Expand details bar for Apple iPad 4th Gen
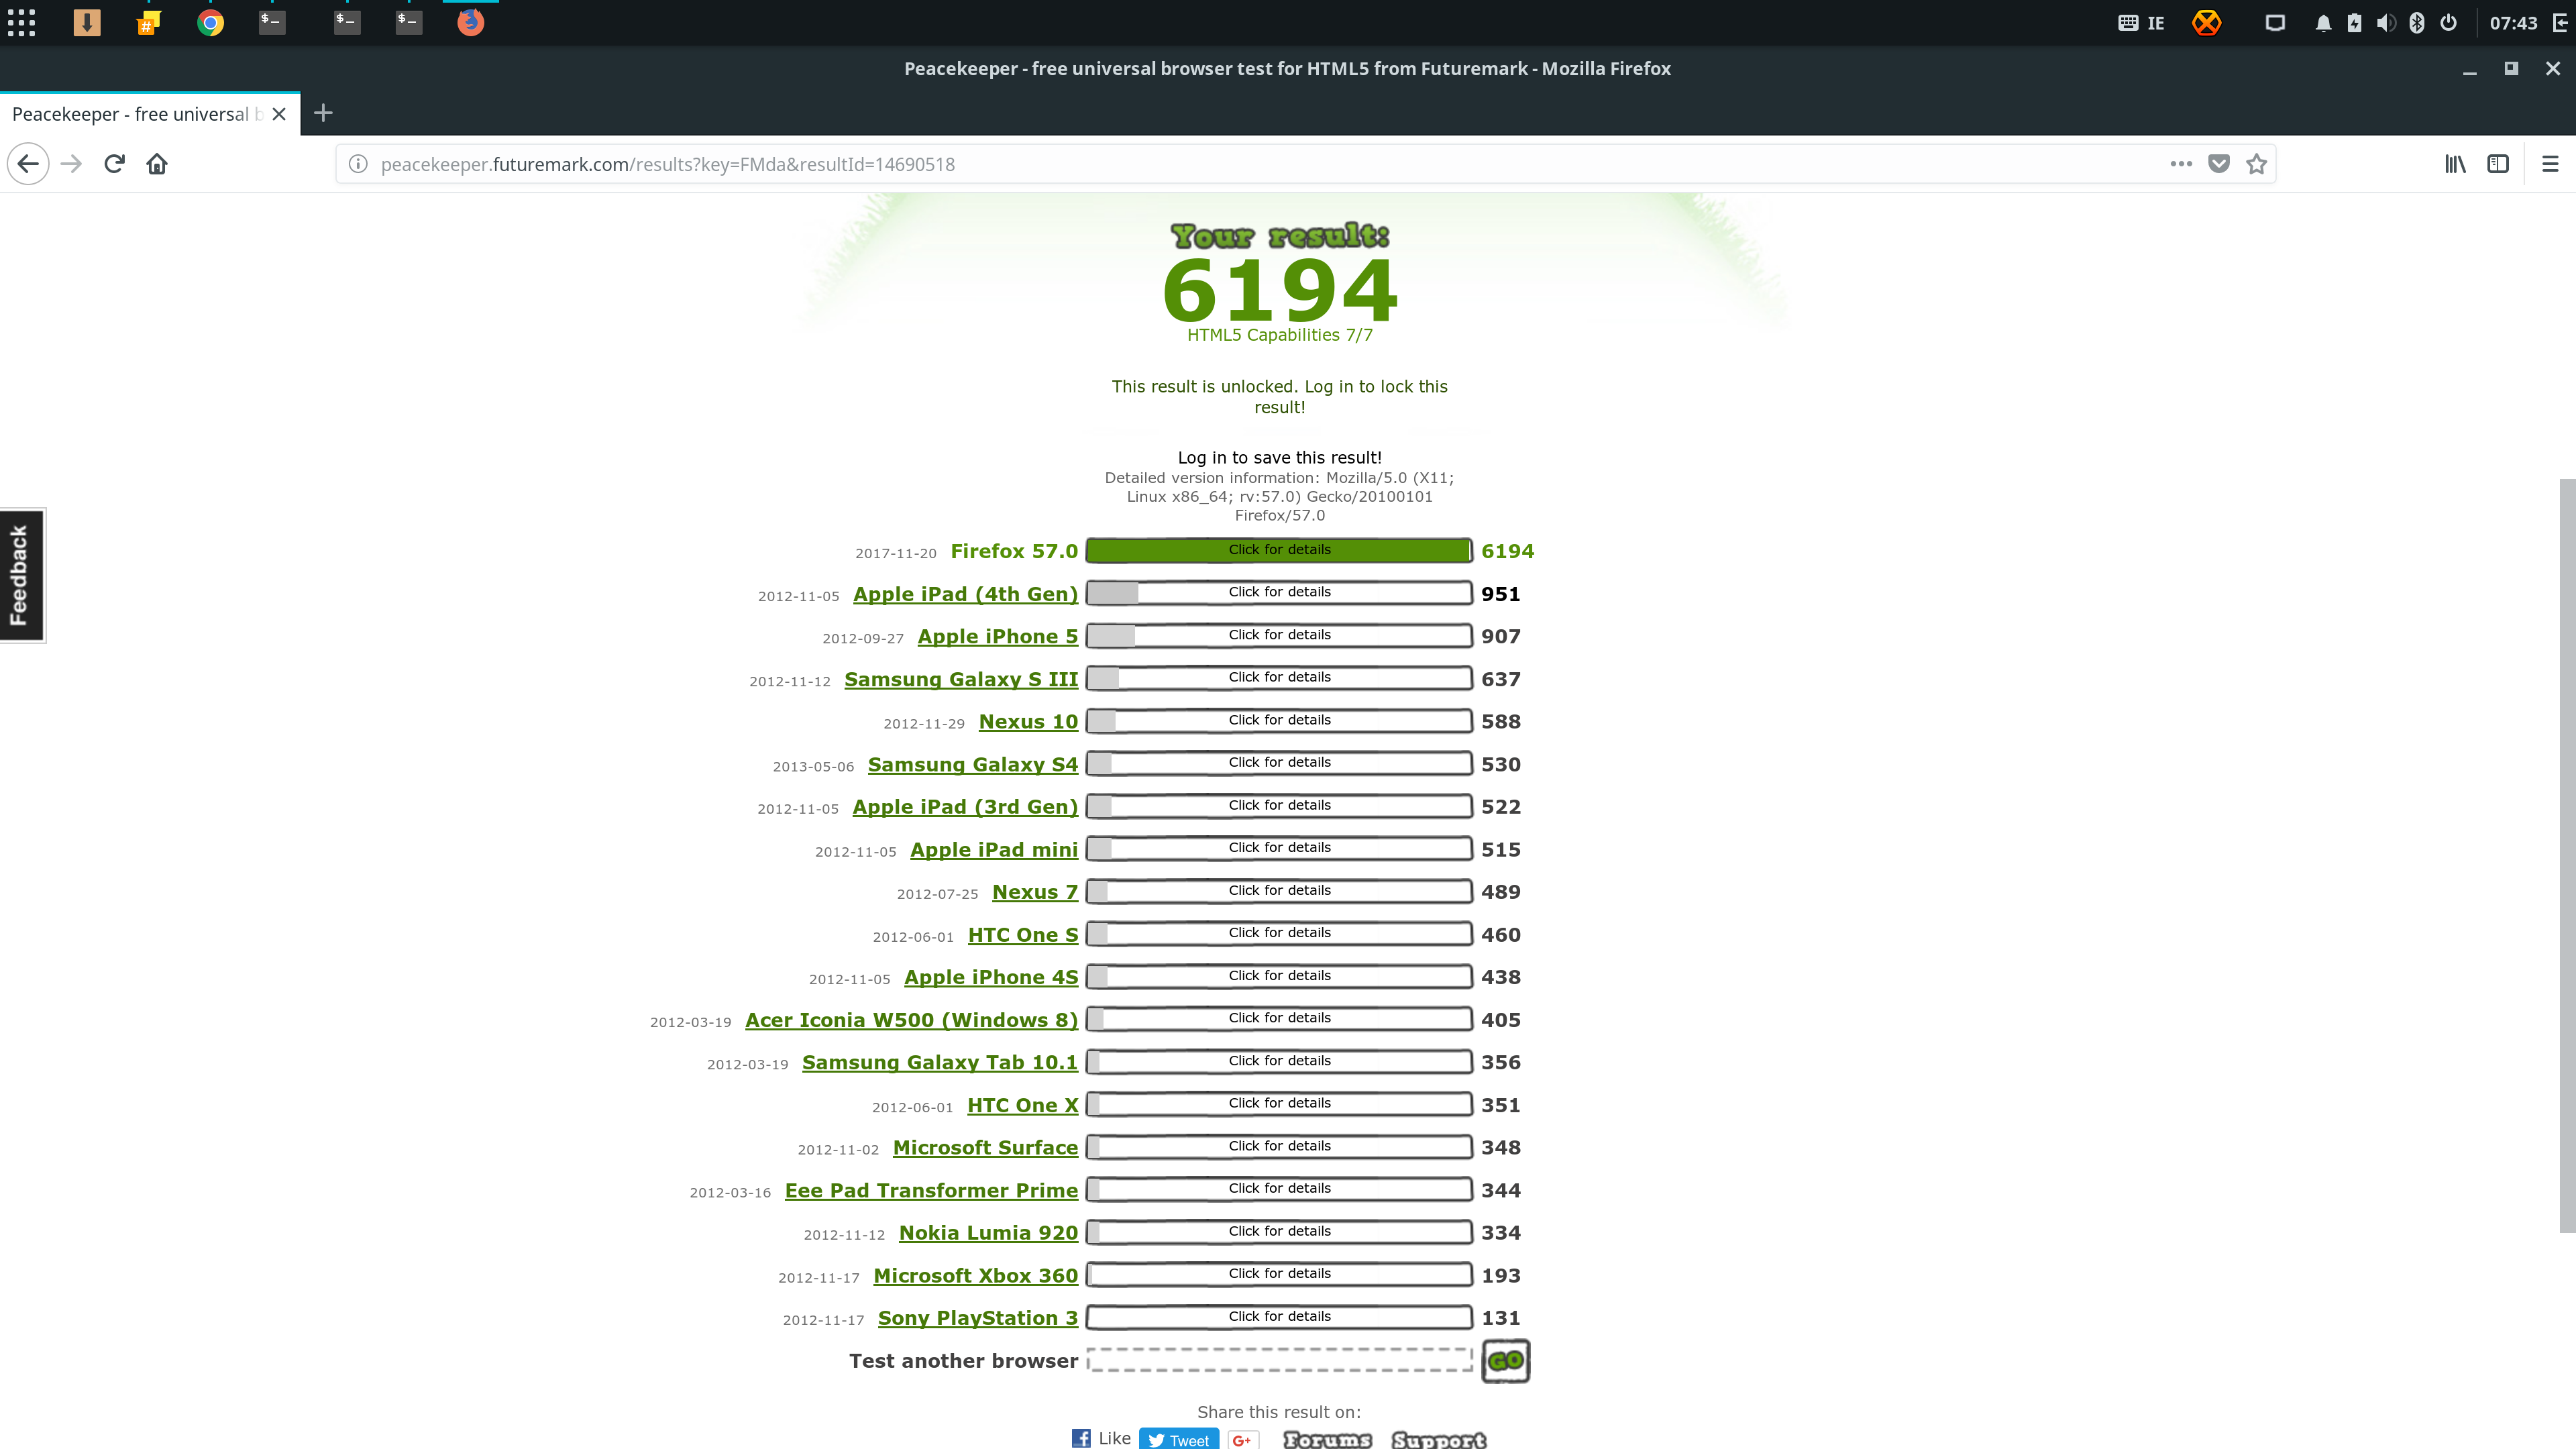This screenshot has width=2576, height=1449. click(x=1279, y=593)
